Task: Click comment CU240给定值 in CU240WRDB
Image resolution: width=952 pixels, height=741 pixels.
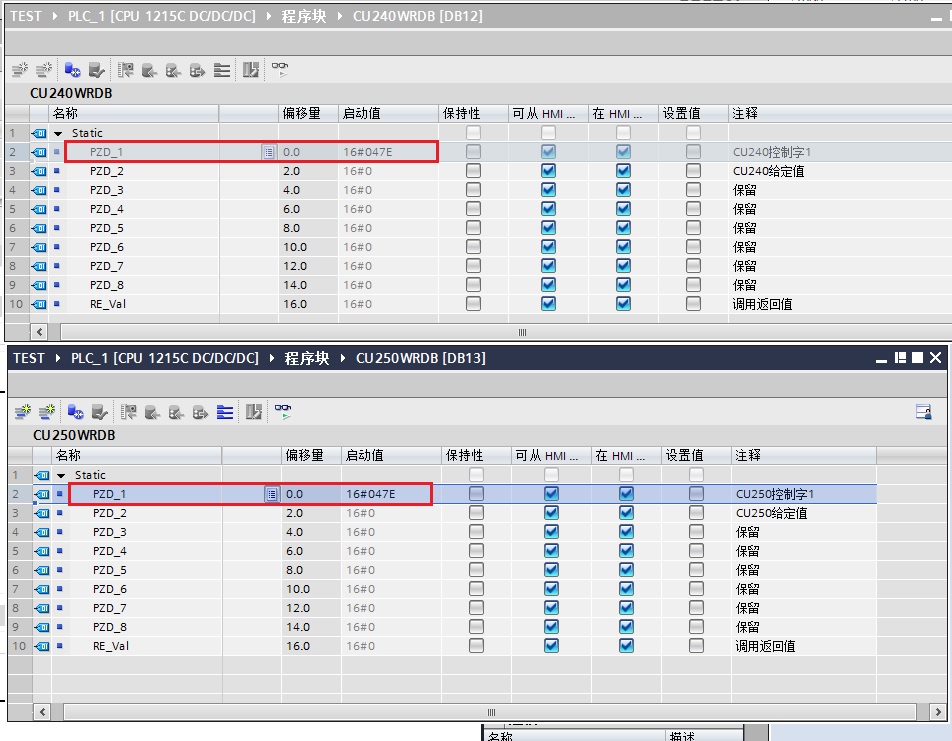Action: [x=769, y=171]
